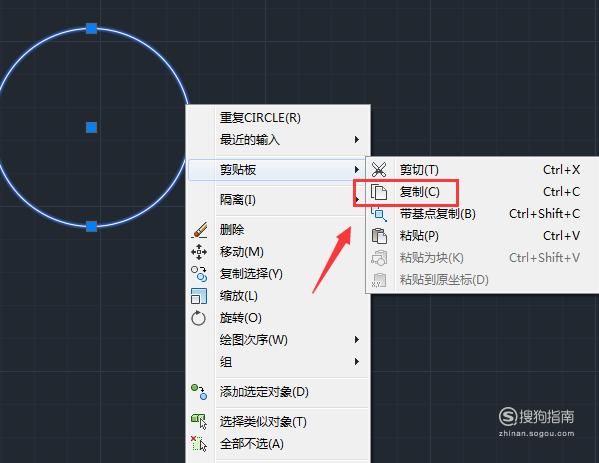Click the 带基点复制(B) icon
599x463 pixels.
coord(379,214)
